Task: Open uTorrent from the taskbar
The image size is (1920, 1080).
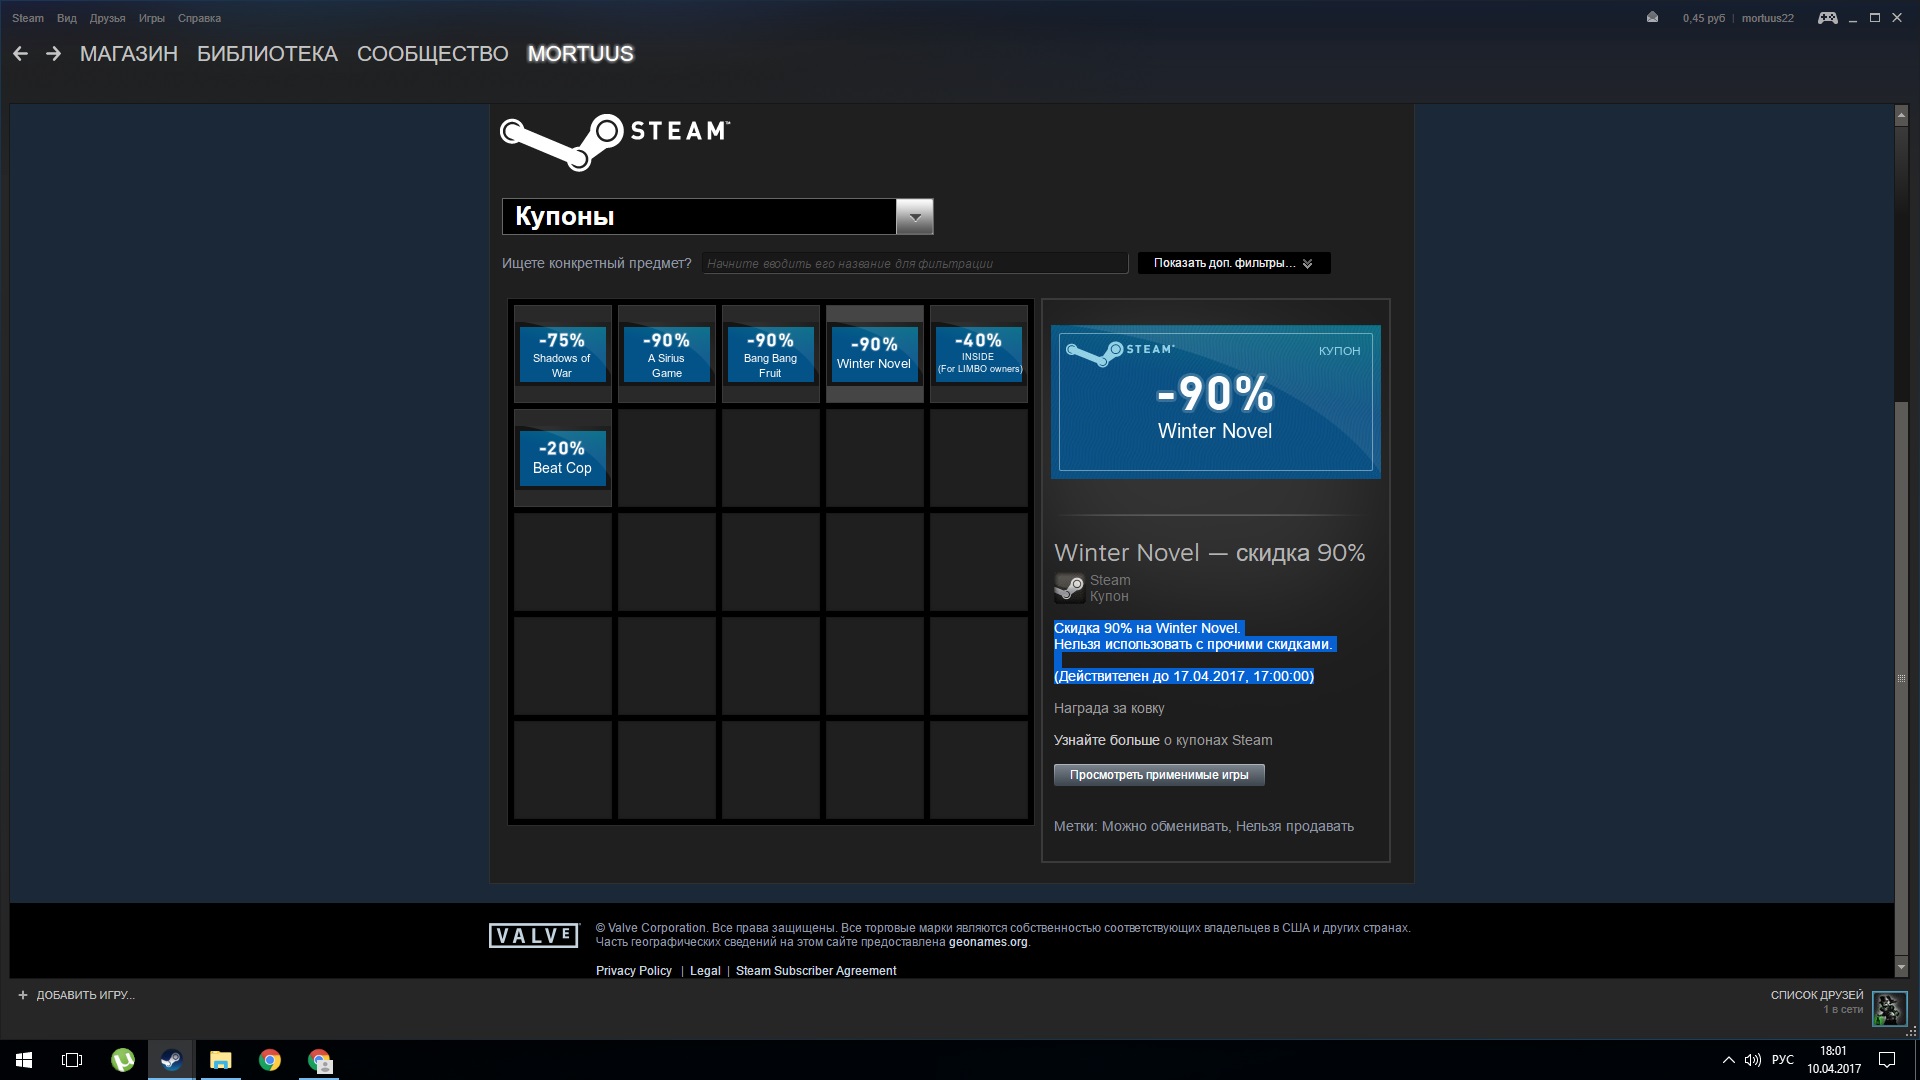Action: [122, 1060]
